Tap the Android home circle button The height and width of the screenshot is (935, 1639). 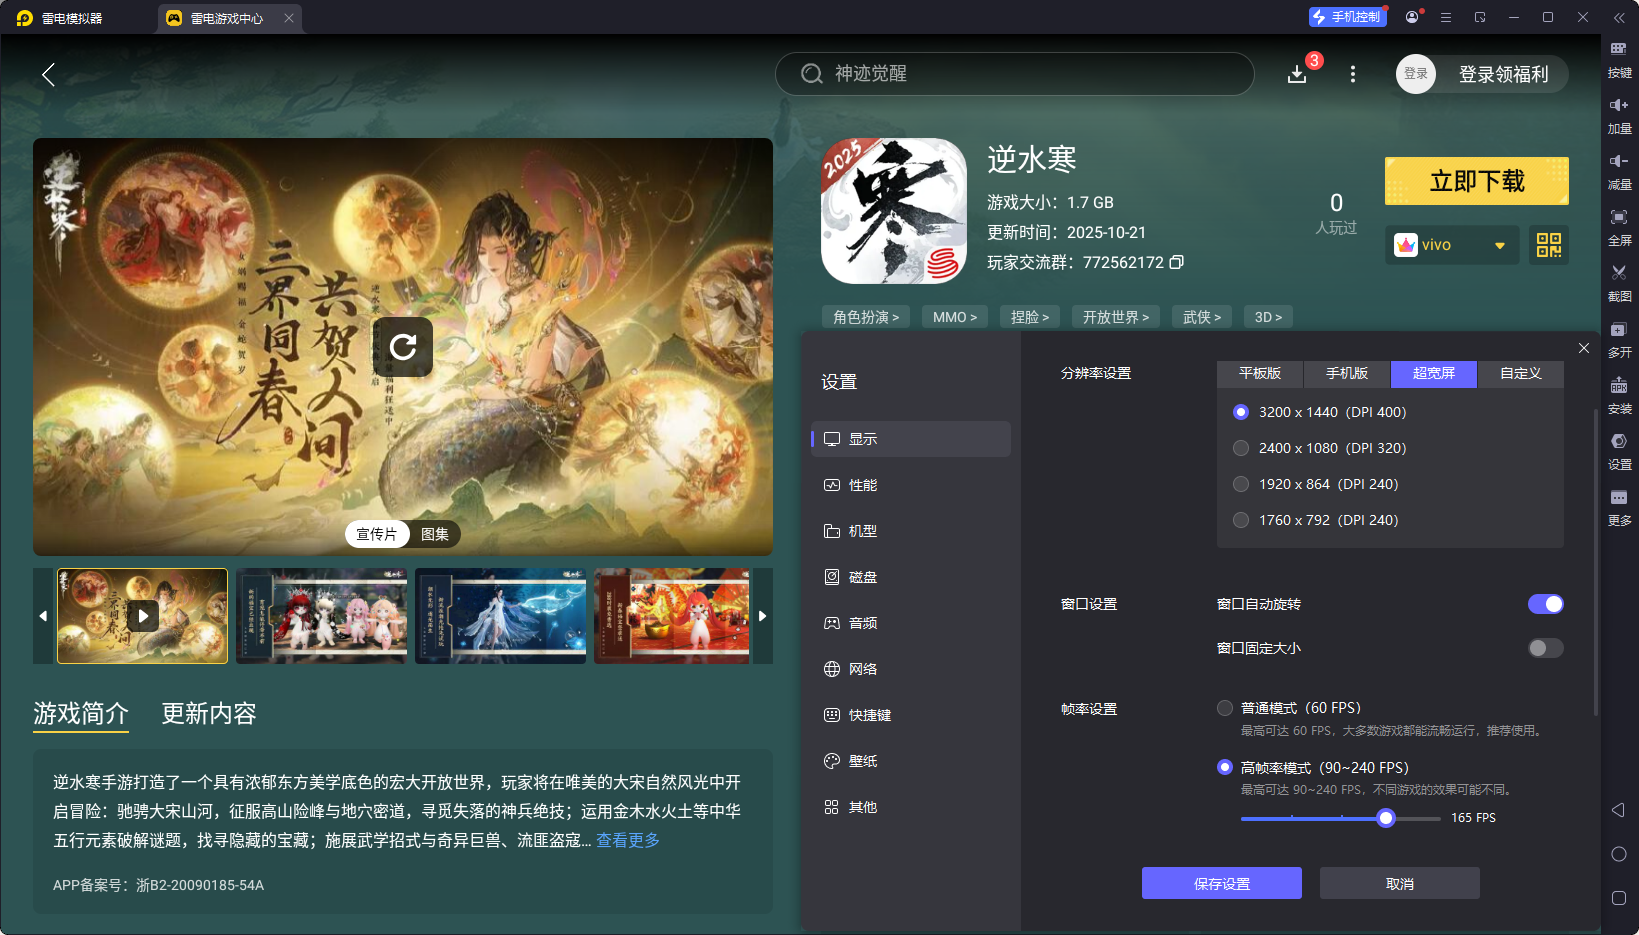[x=1619, y=854]
